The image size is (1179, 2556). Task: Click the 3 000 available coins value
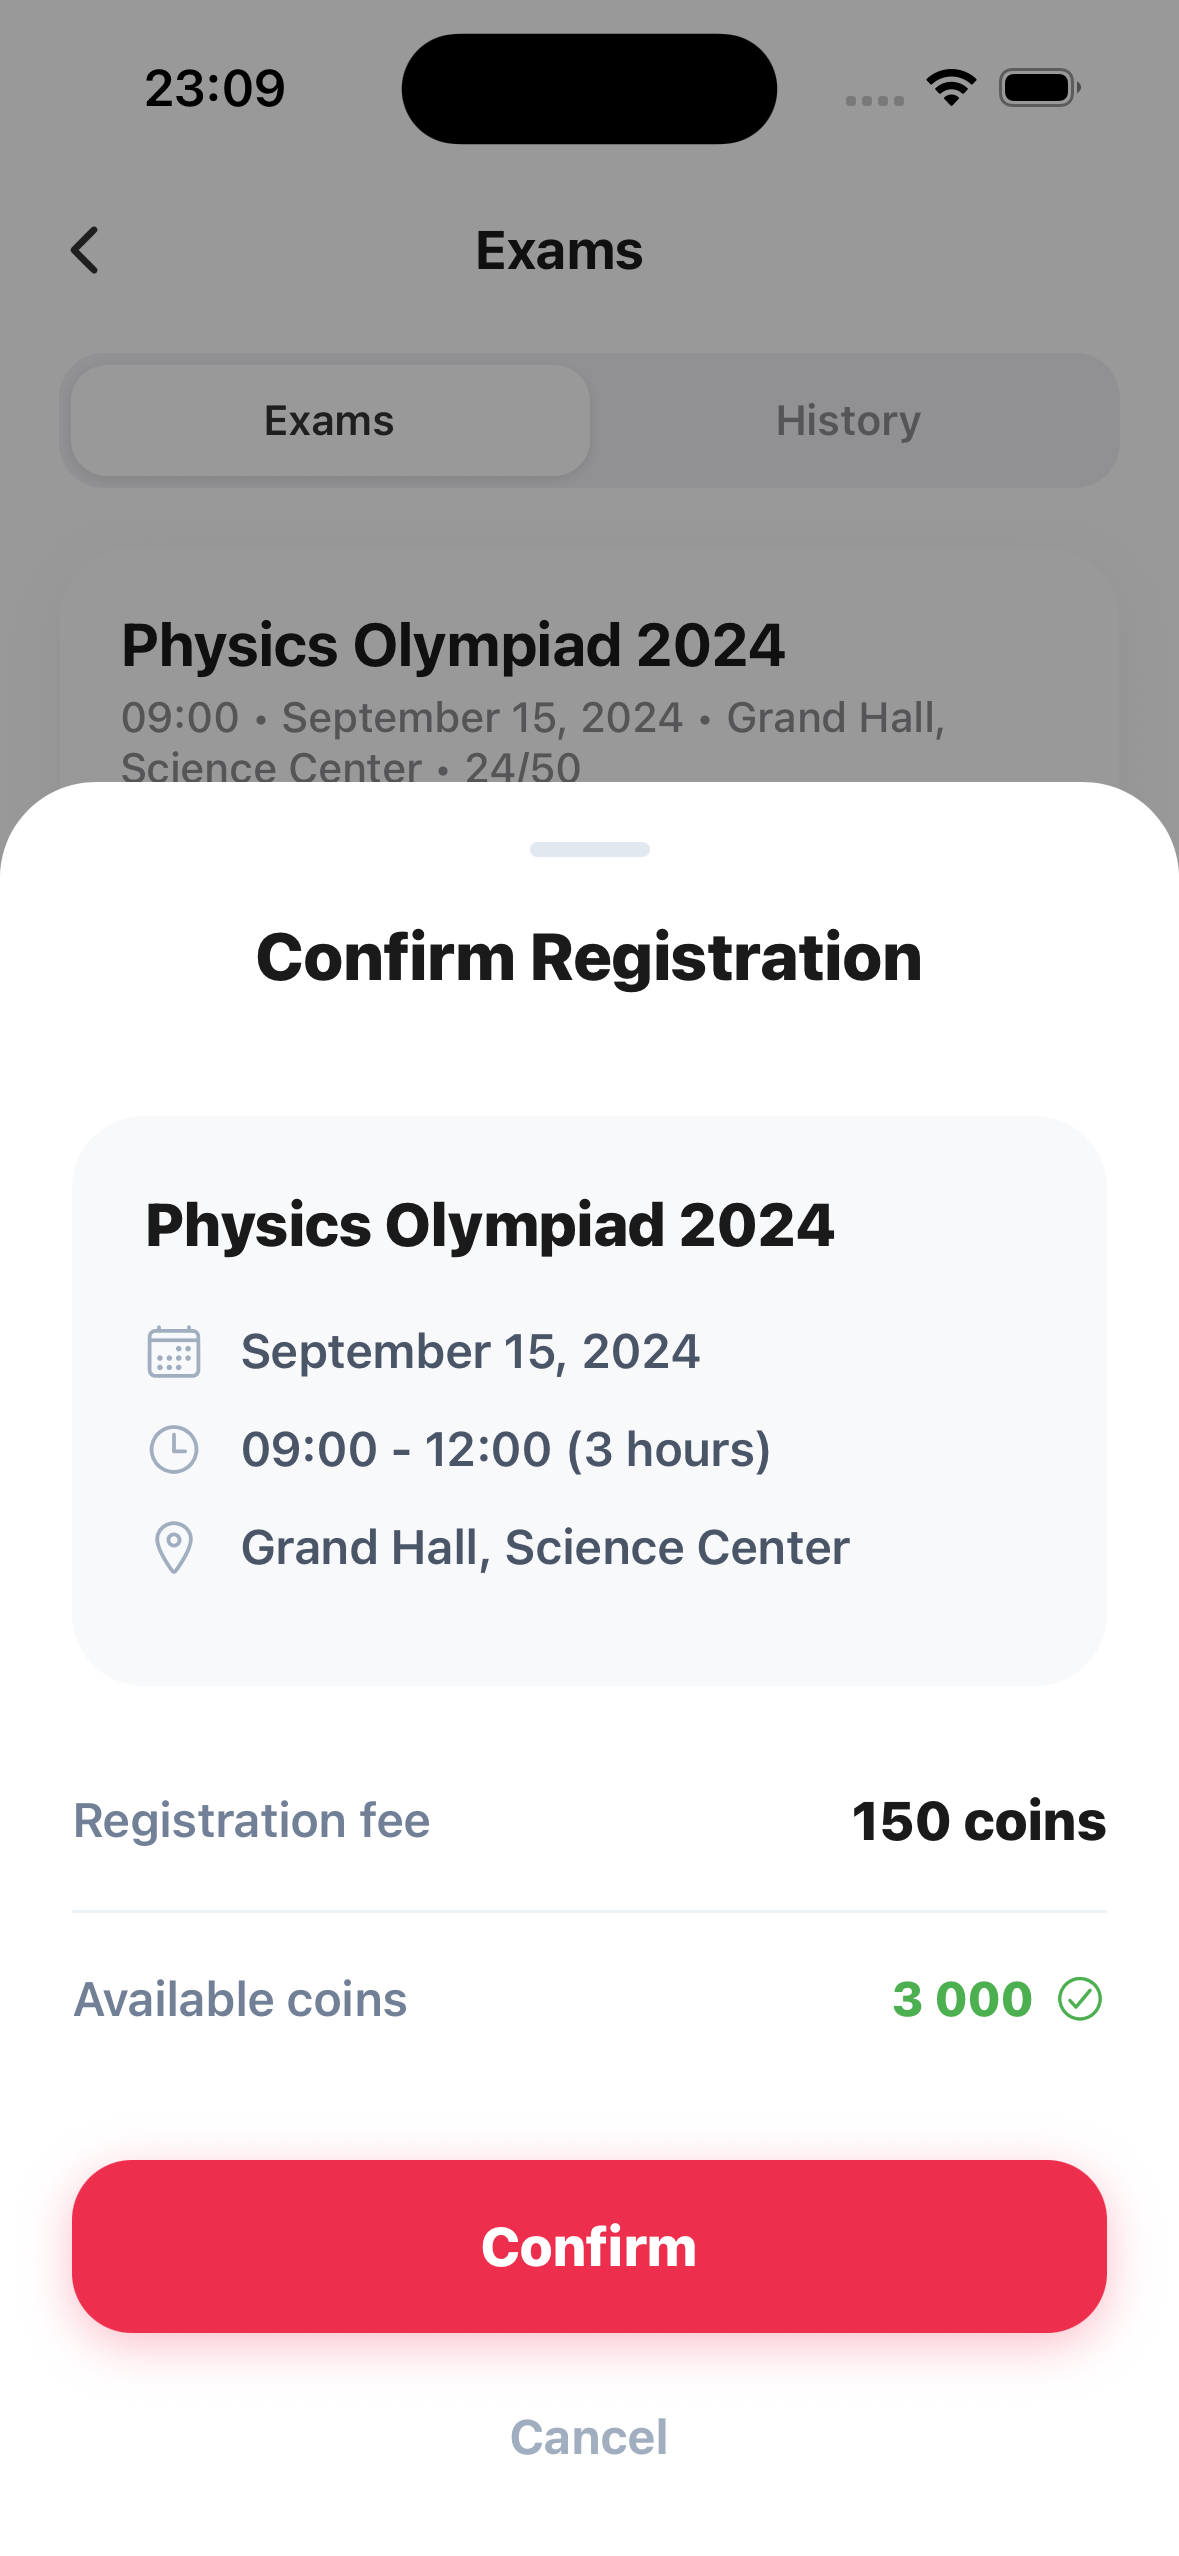coord(962,2000)
